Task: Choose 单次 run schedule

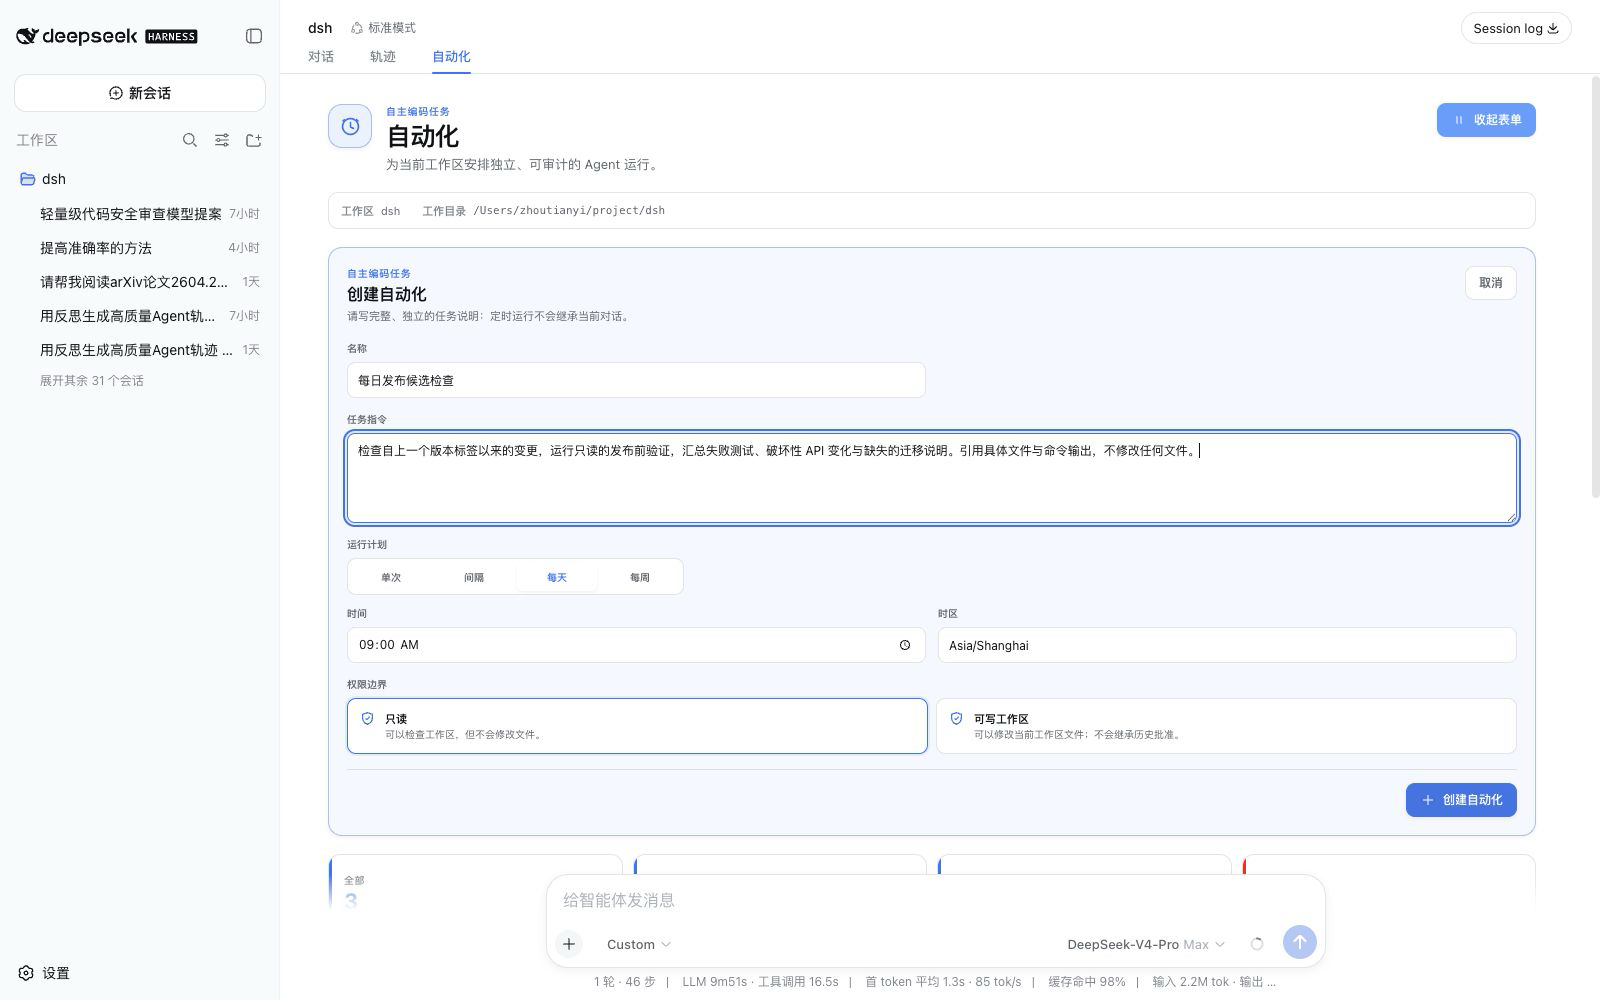Action: [391, 577]
